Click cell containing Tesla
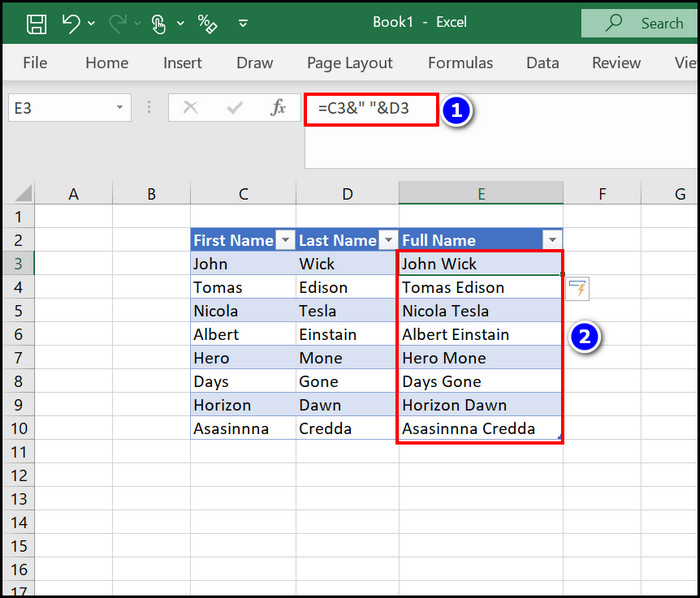This screenshot has width=700, height=598. click(347, 311)
